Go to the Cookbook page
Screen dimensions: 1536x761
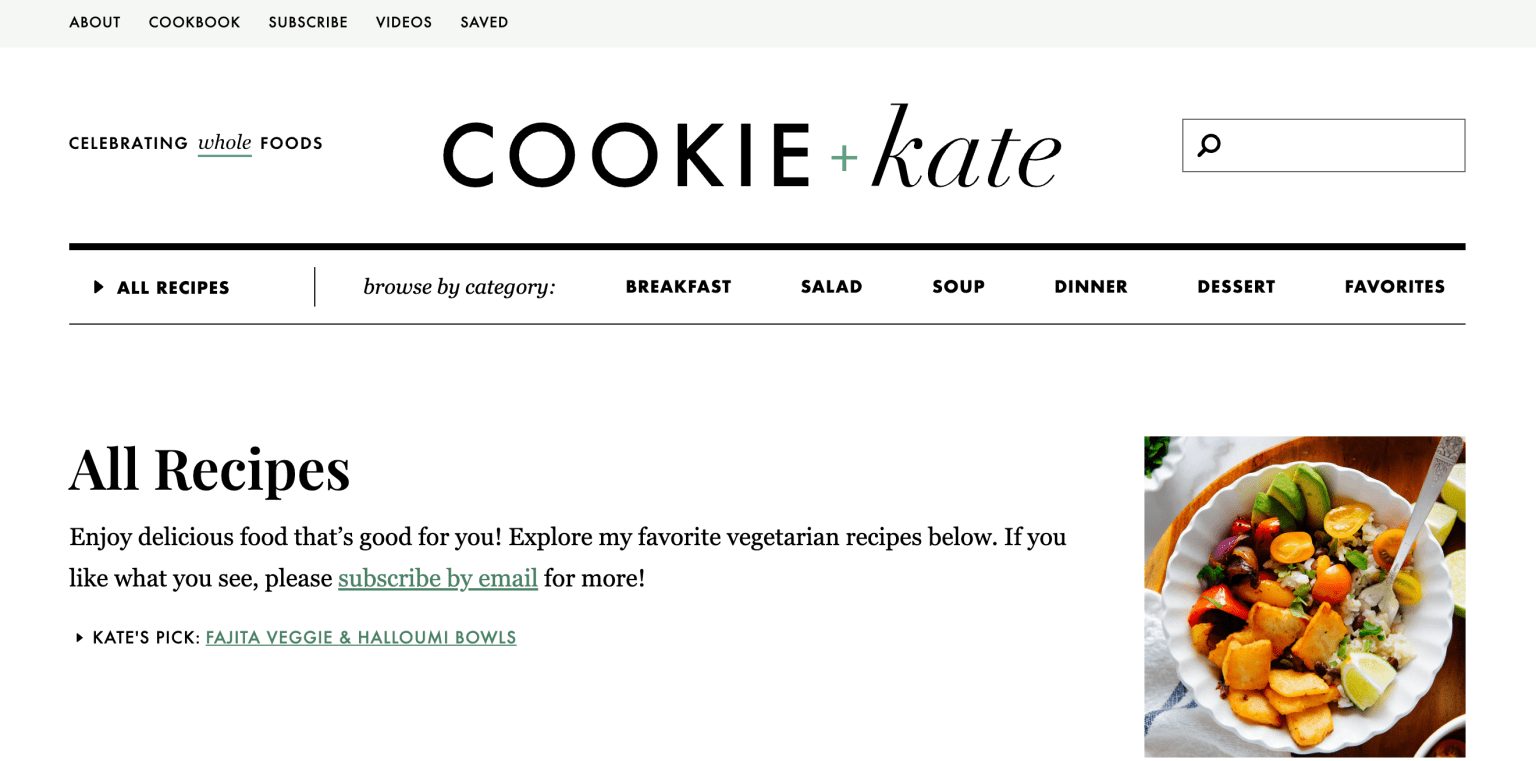pyautogui.click(x=194, y=22)
